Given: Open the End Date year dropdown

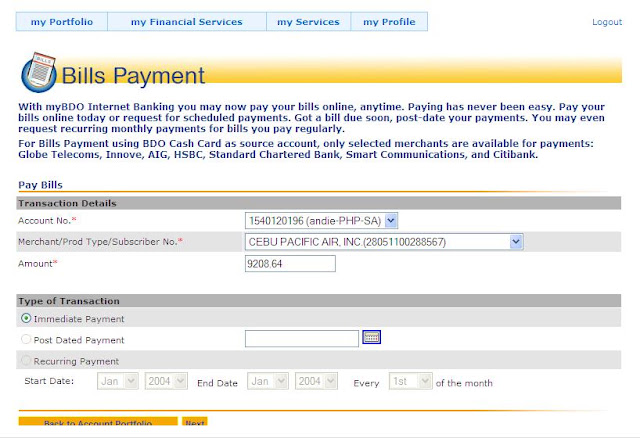Looking at the screenshot, I should click(x=316, y=381).
